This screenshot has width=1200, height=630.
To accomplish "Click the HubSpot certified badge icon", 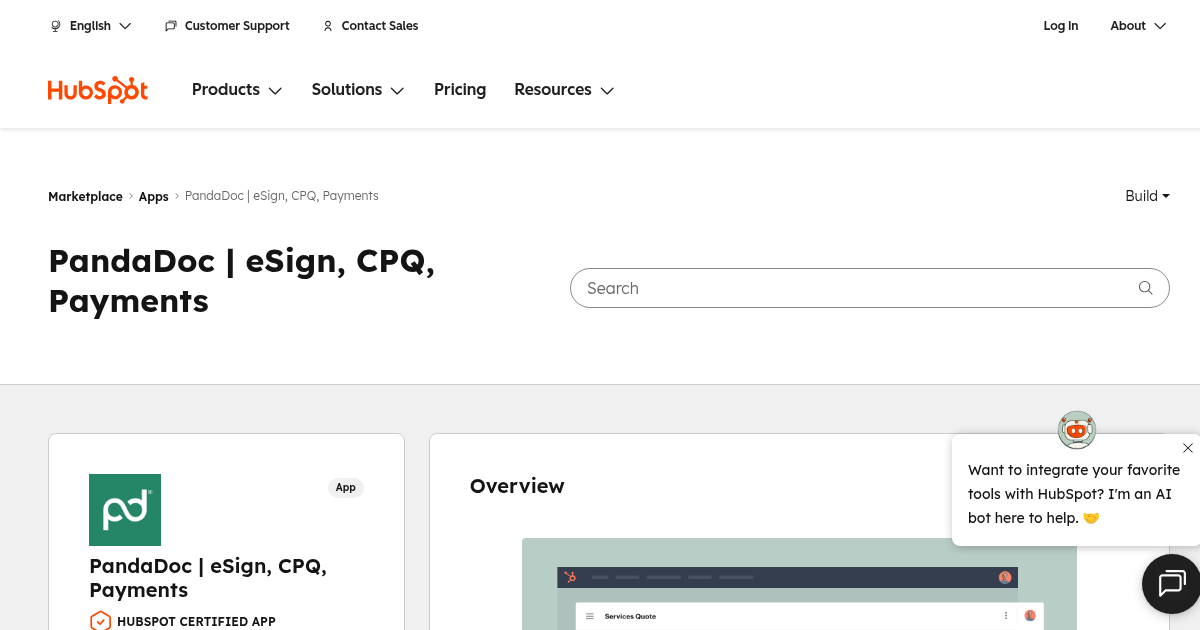I will pyautogui.click(x=100, y=621).
